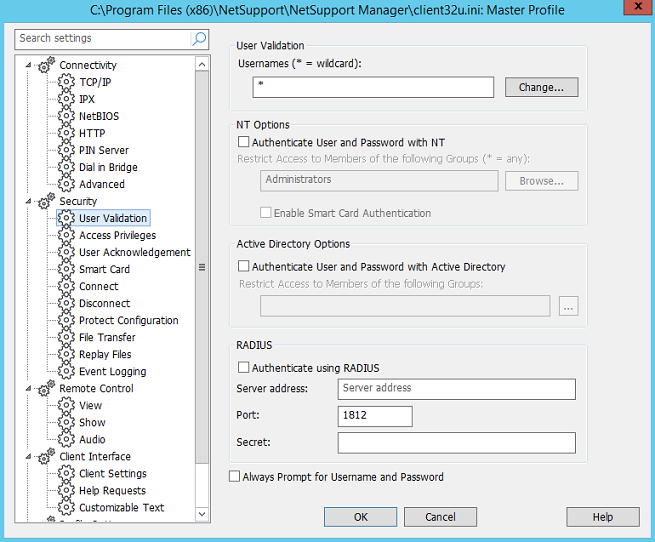
Task: Confirm settings with the OK button
Action: pos(361,517)
